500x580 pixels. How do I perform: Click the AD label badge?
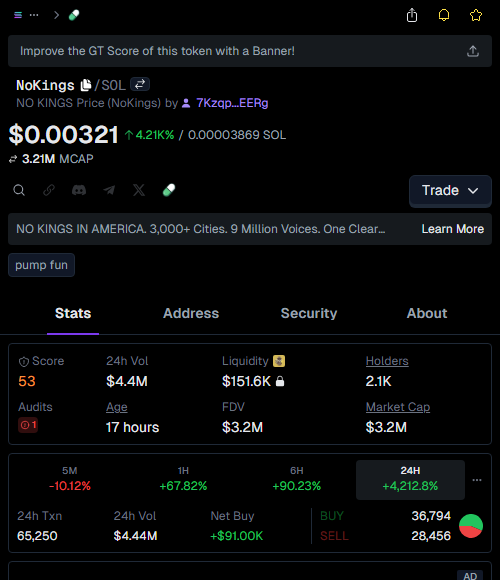click(x=470, y=576)
